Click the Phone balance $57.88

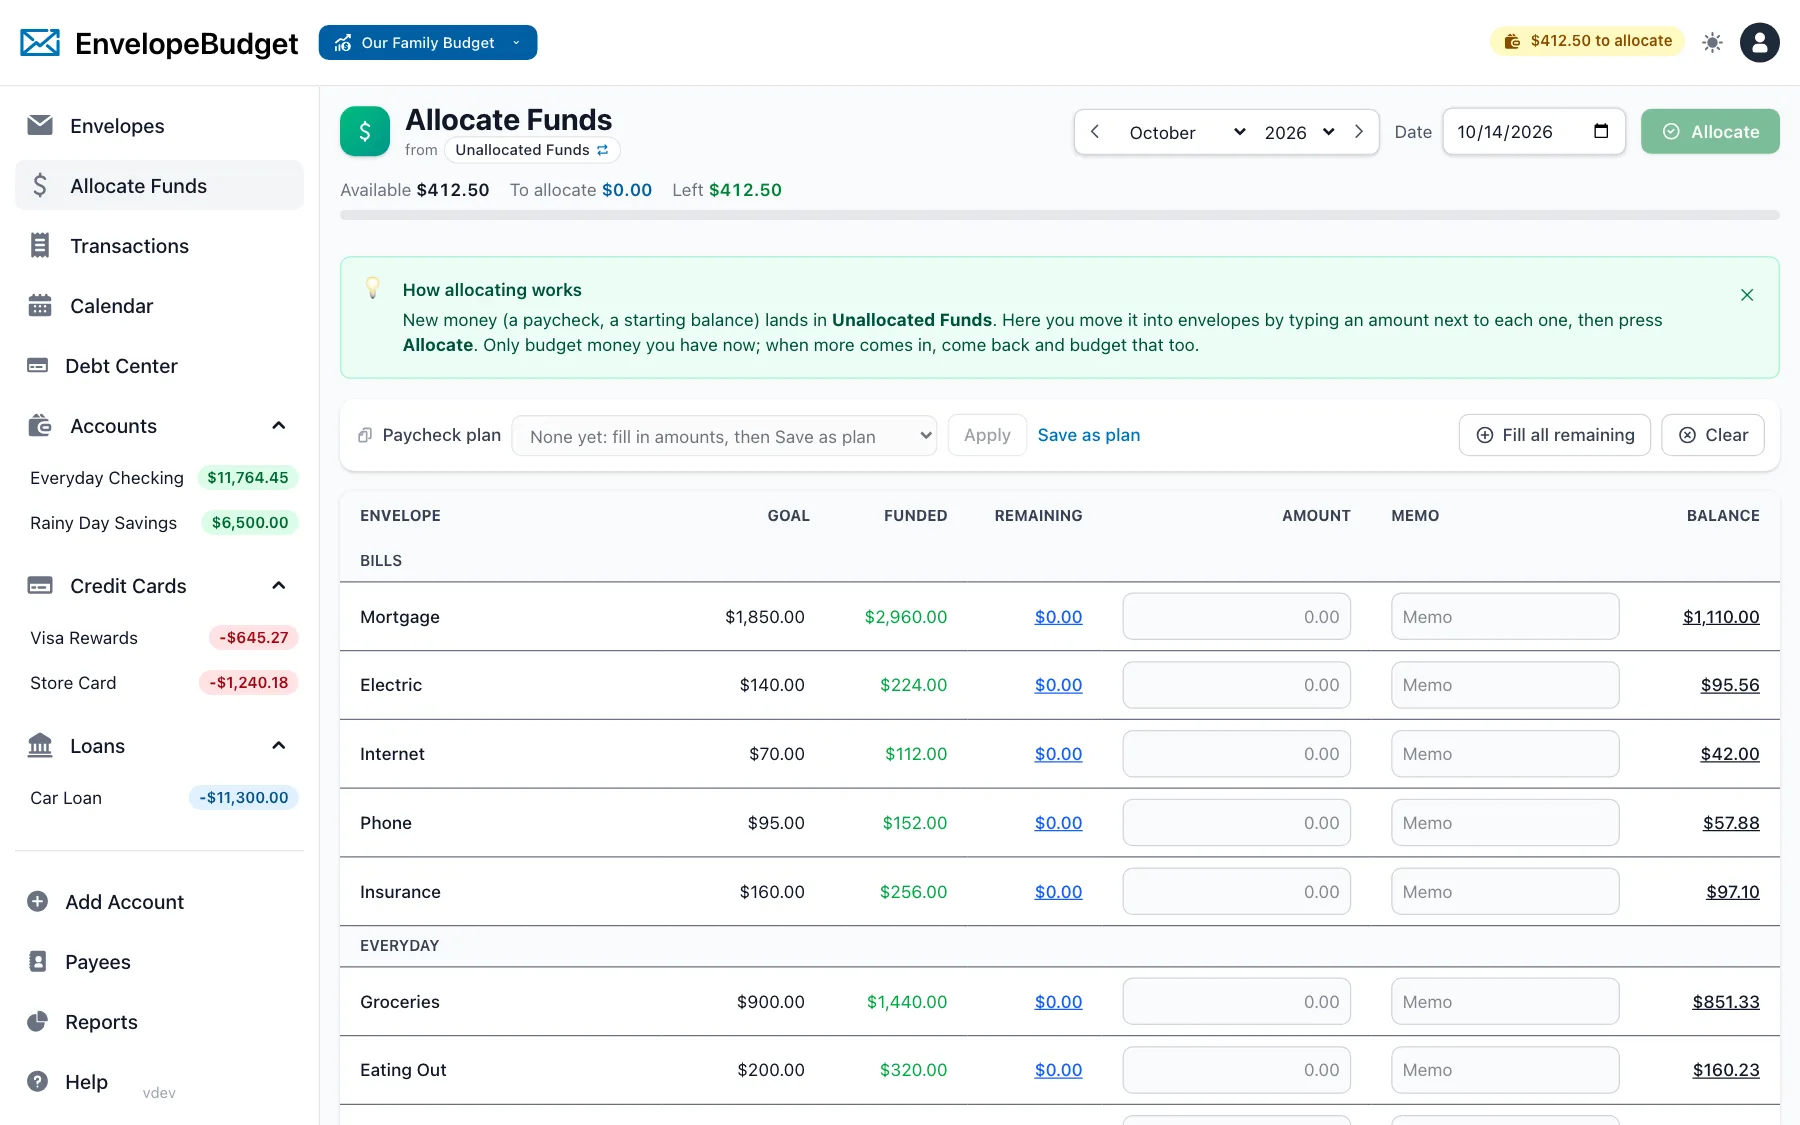point(1731,823)
